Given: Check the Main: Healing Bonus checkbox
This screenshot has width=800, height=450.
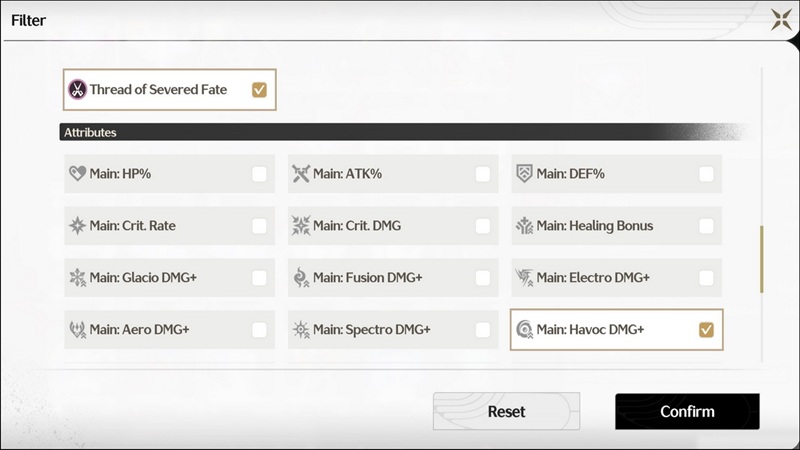Looking at the screenshot, I should [x=706, y=226].
